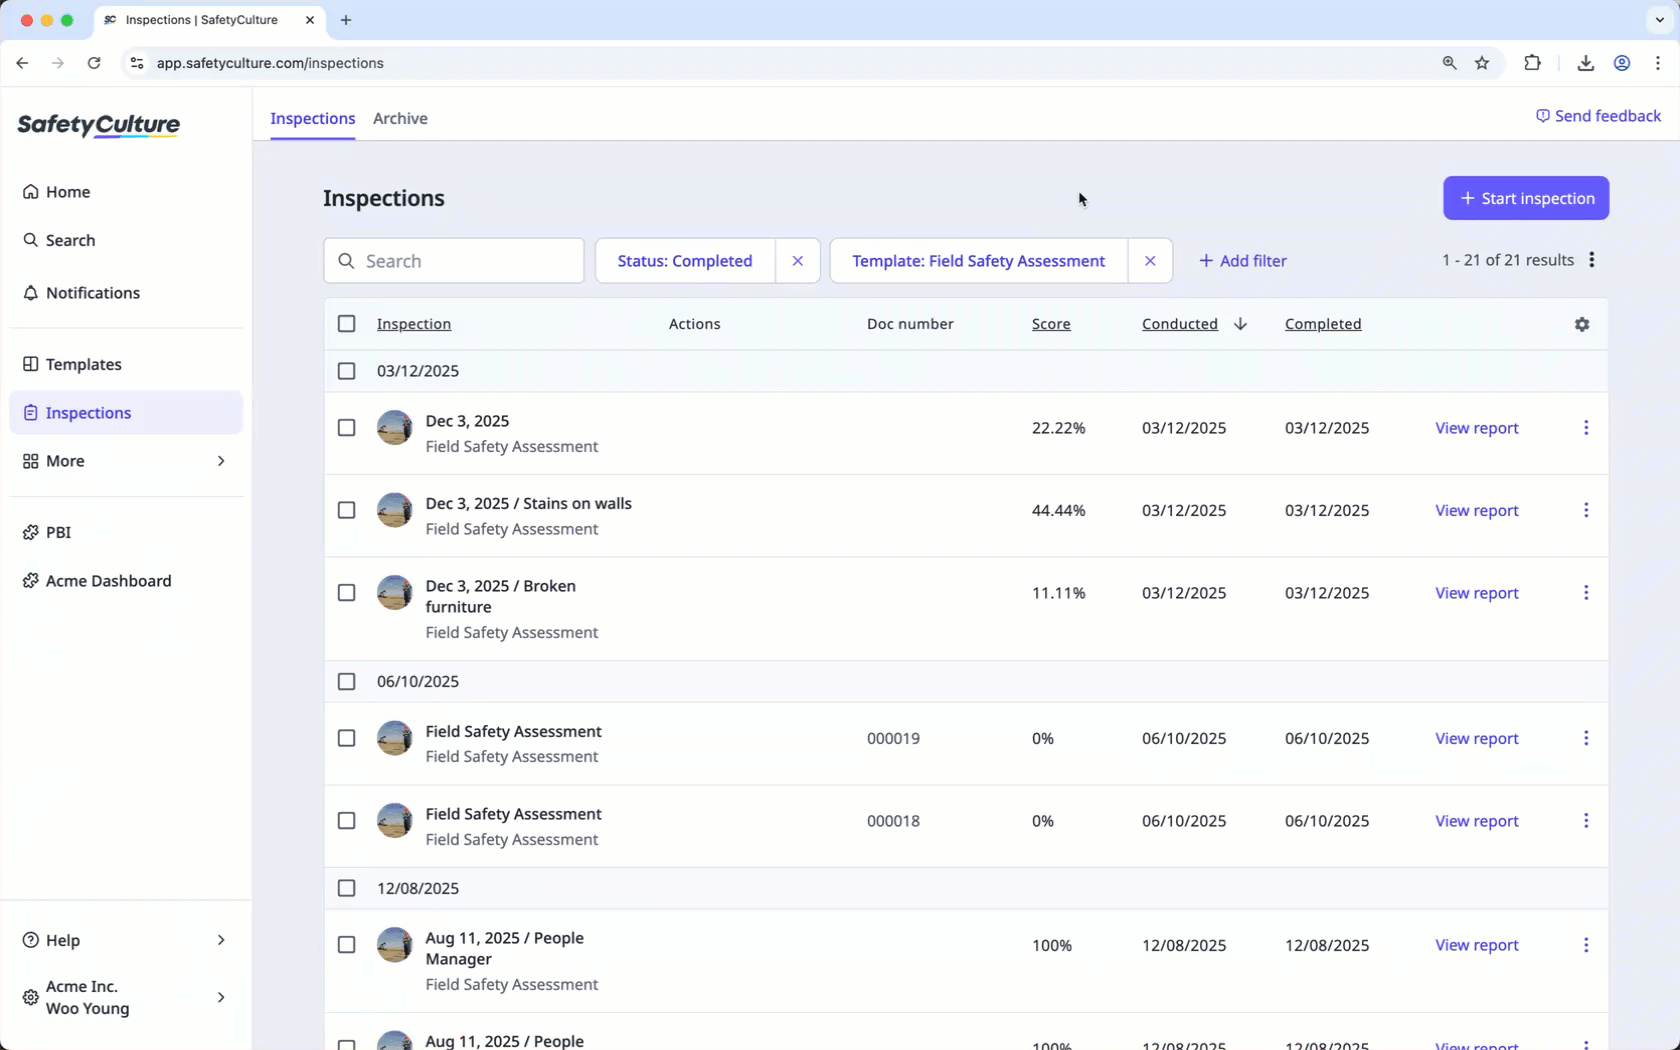
Task: View report for Broken furniture inspection
Action: click(1477, 593)
